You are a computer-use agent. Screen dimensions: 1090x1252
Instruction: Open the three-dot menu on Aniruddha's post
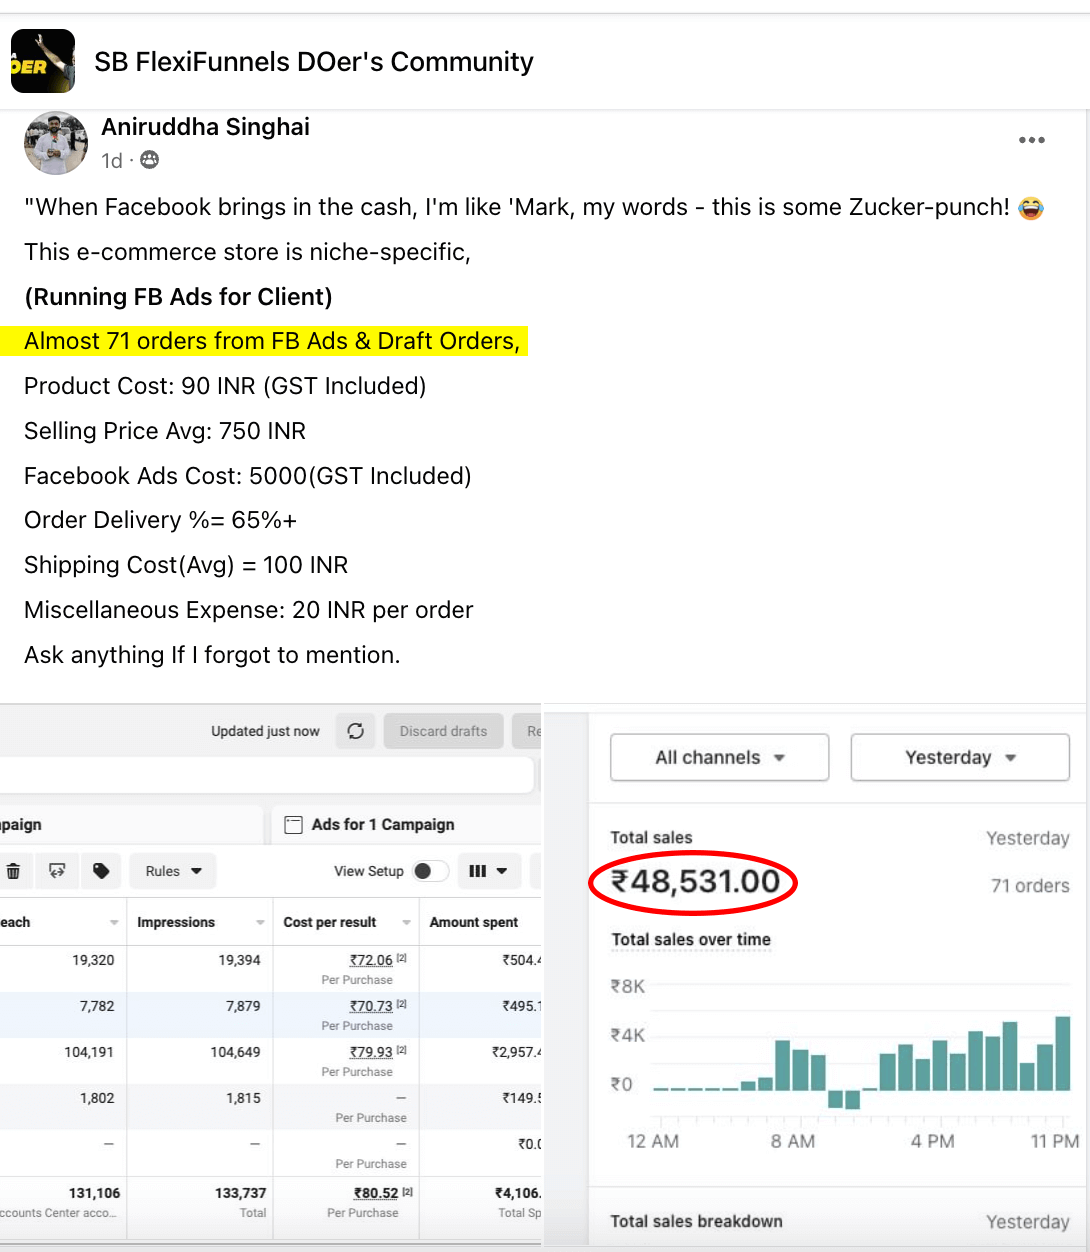1031,140
